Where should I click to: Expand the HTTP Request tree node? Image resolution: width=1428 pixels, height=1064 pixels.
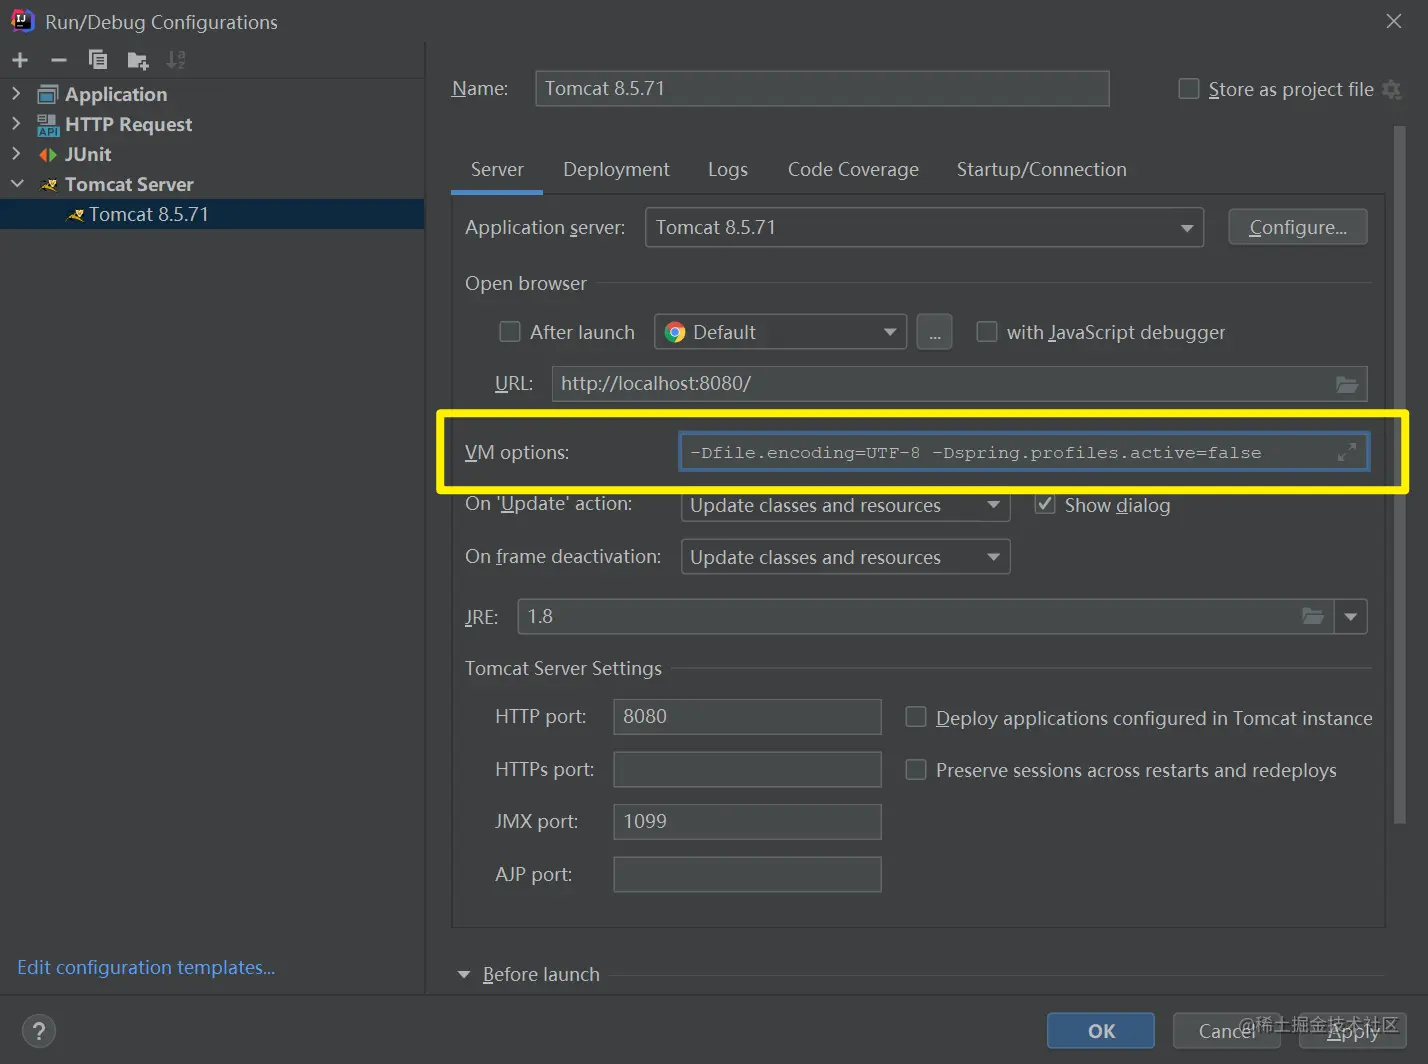coord(16,124)
